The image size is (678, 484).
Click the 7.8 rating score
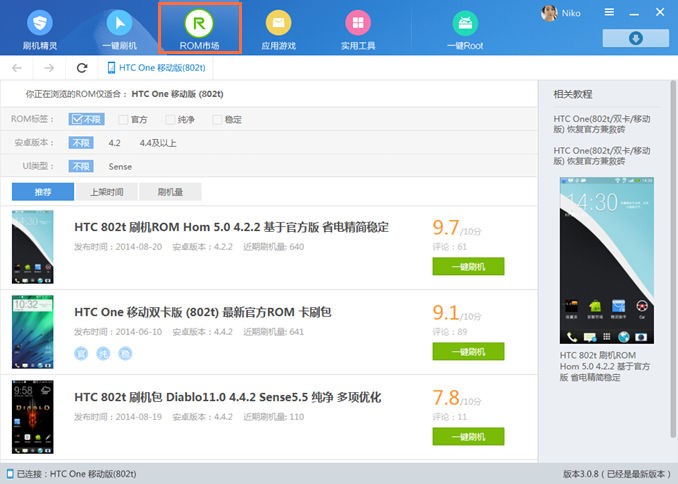tap(446, 397)
